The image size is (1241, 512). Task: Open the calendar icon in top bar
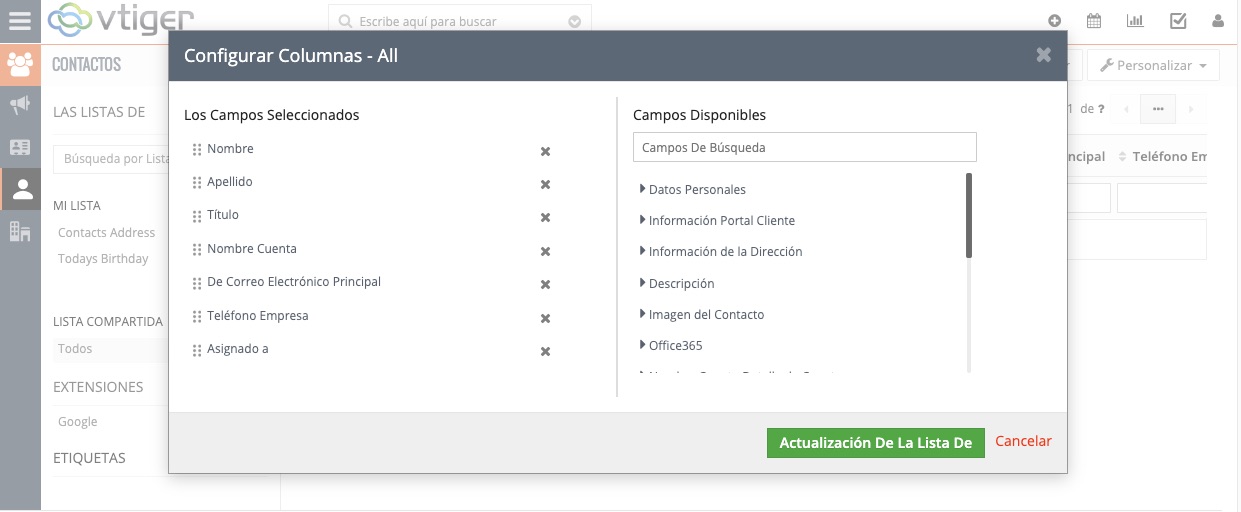click(x=1094, y=21)
